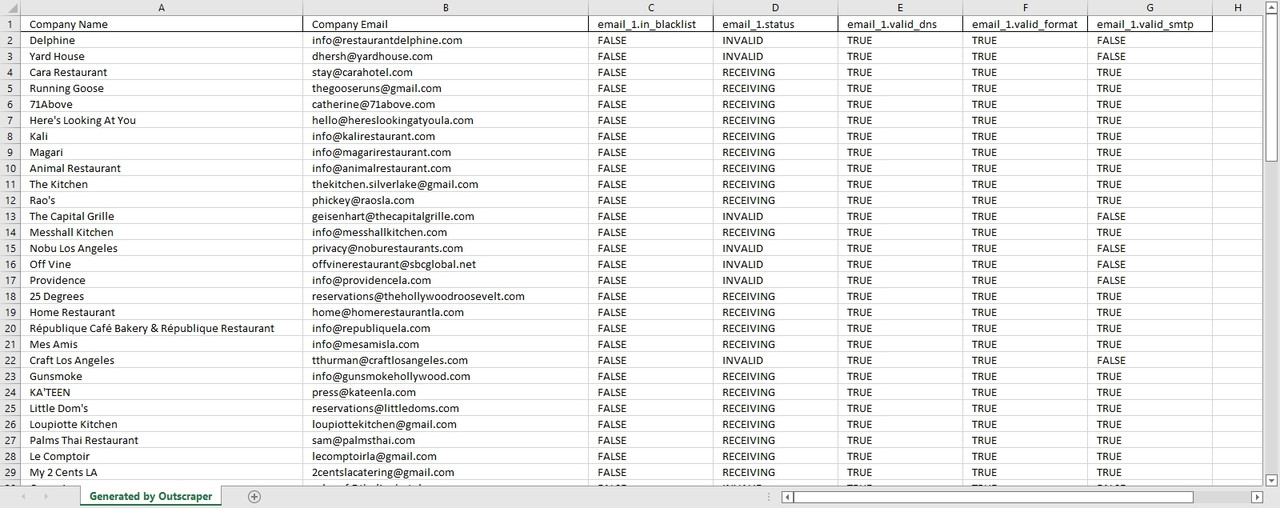Select the République Café Bakery cell
This screenshot has width=1280, height=508.
[163, 328]
